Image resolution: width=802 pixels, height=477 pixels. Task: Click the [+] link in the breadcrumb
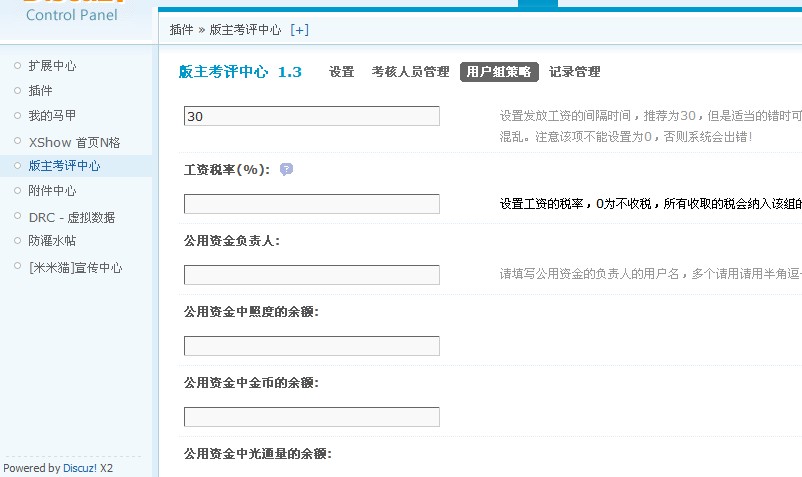[299, 30]
